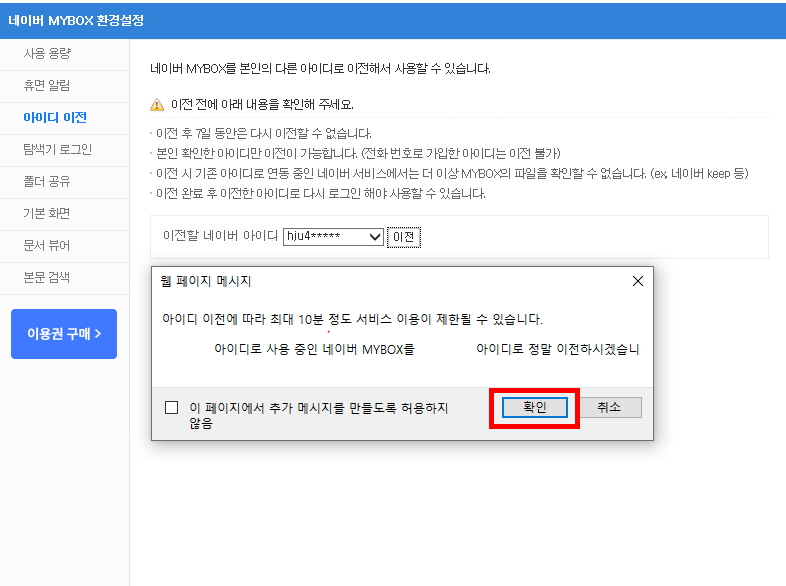The height and width of the screenshot is (586, 786).
Task: Click the 이전 transfer button
Action: (x=404, y=237)
